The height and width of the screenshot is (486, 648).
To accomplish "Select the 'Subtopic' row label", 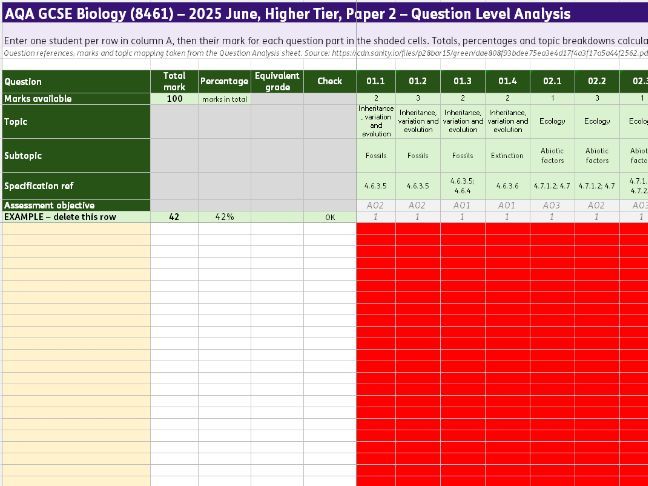I will [x=76, y=156].
